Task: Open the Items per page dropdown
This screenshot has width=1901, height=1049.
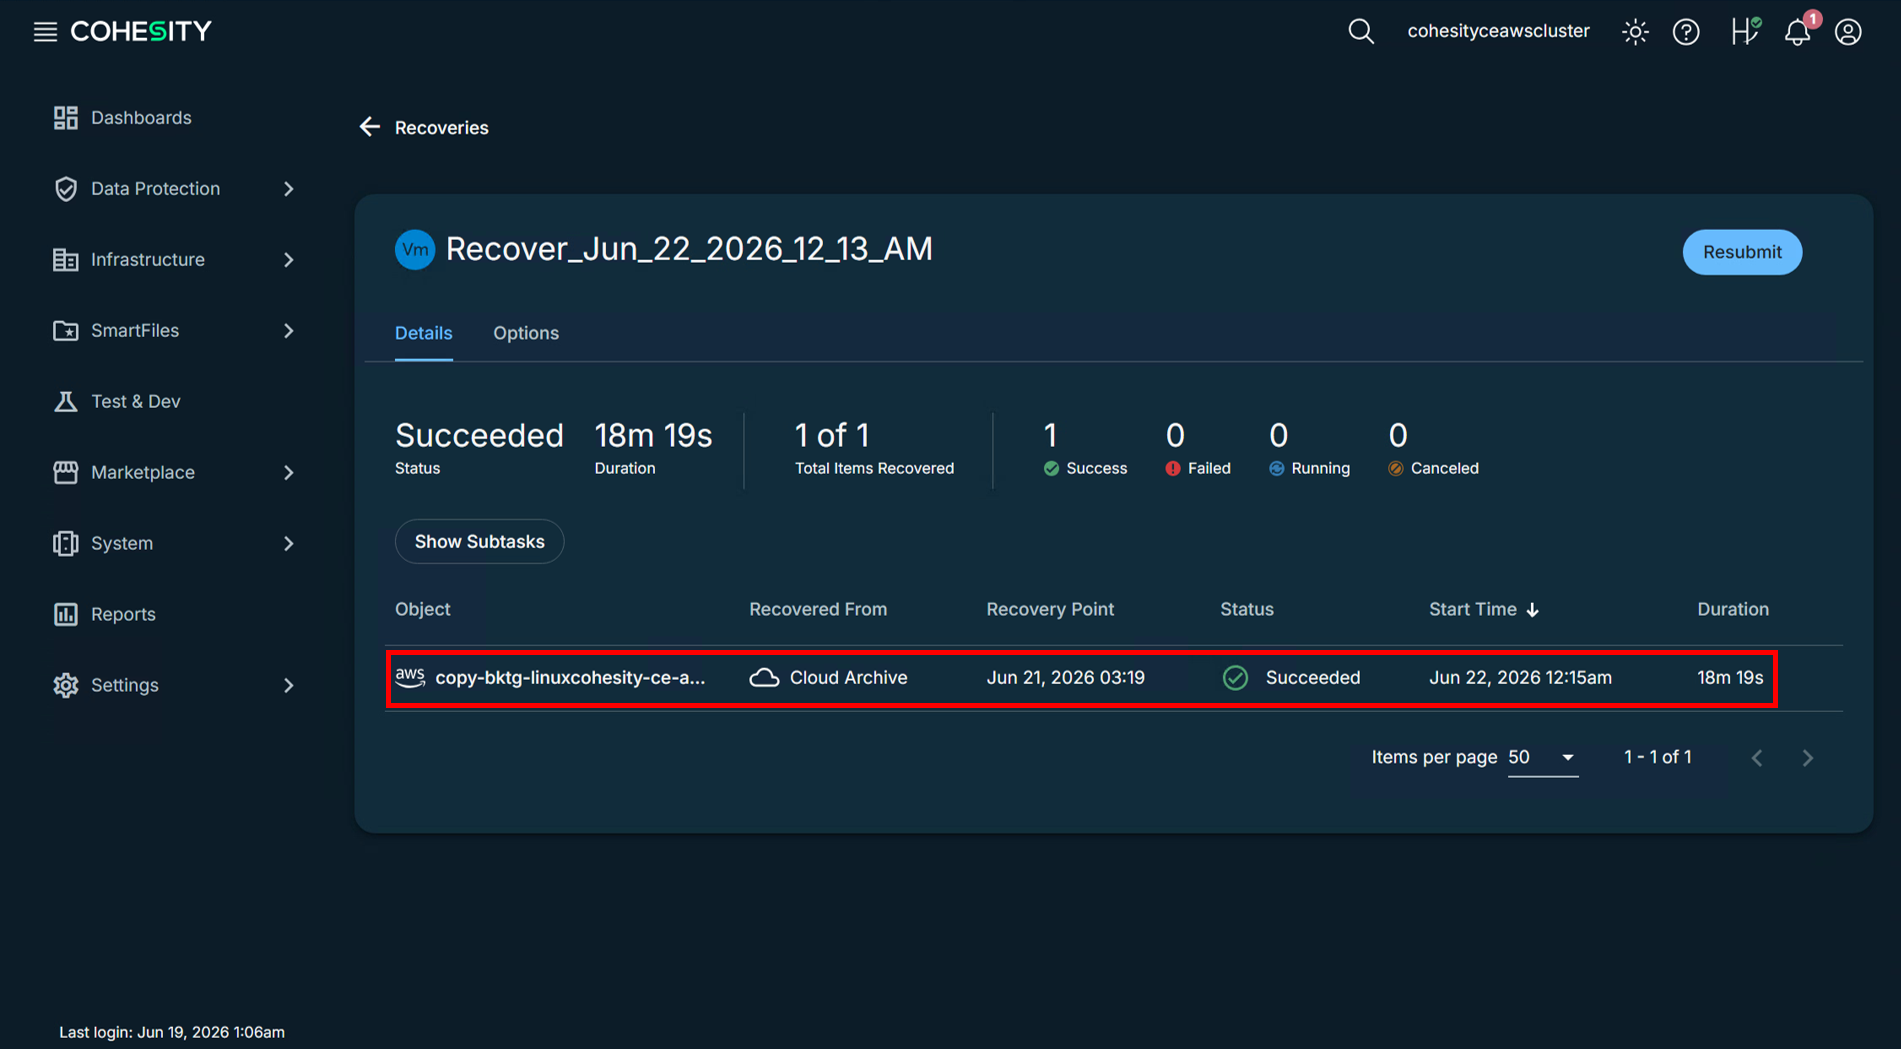Action: (x=1542, y=757)
